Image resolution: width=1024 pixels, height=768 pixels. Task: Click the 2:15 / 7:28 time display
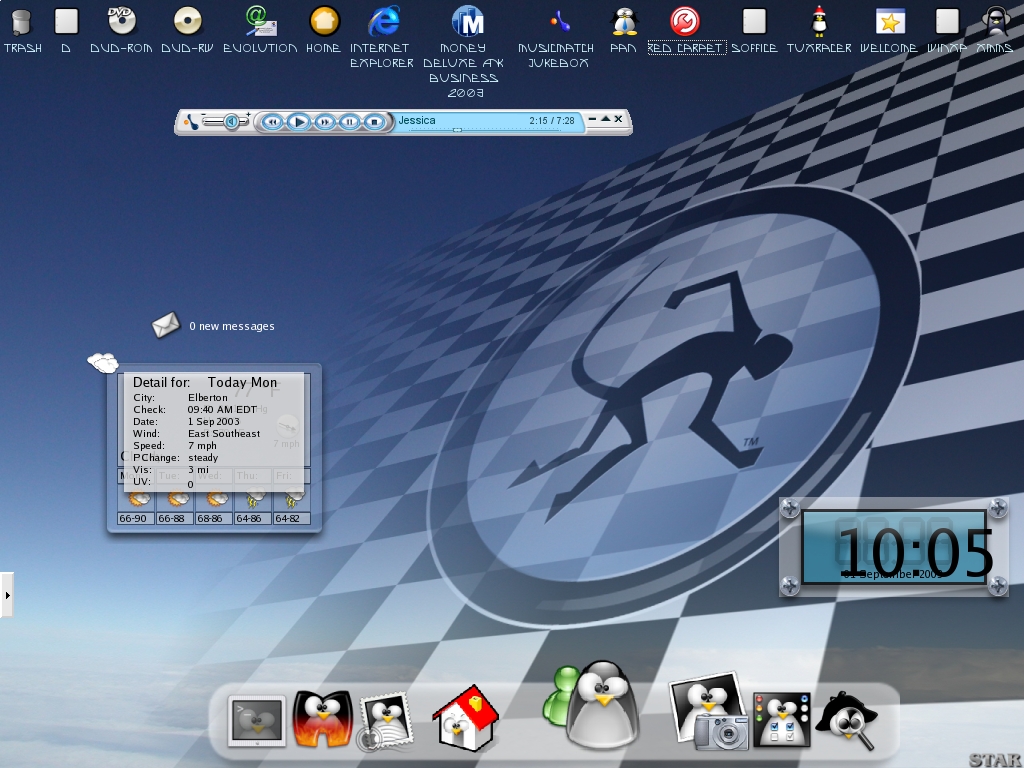(552, 121)
